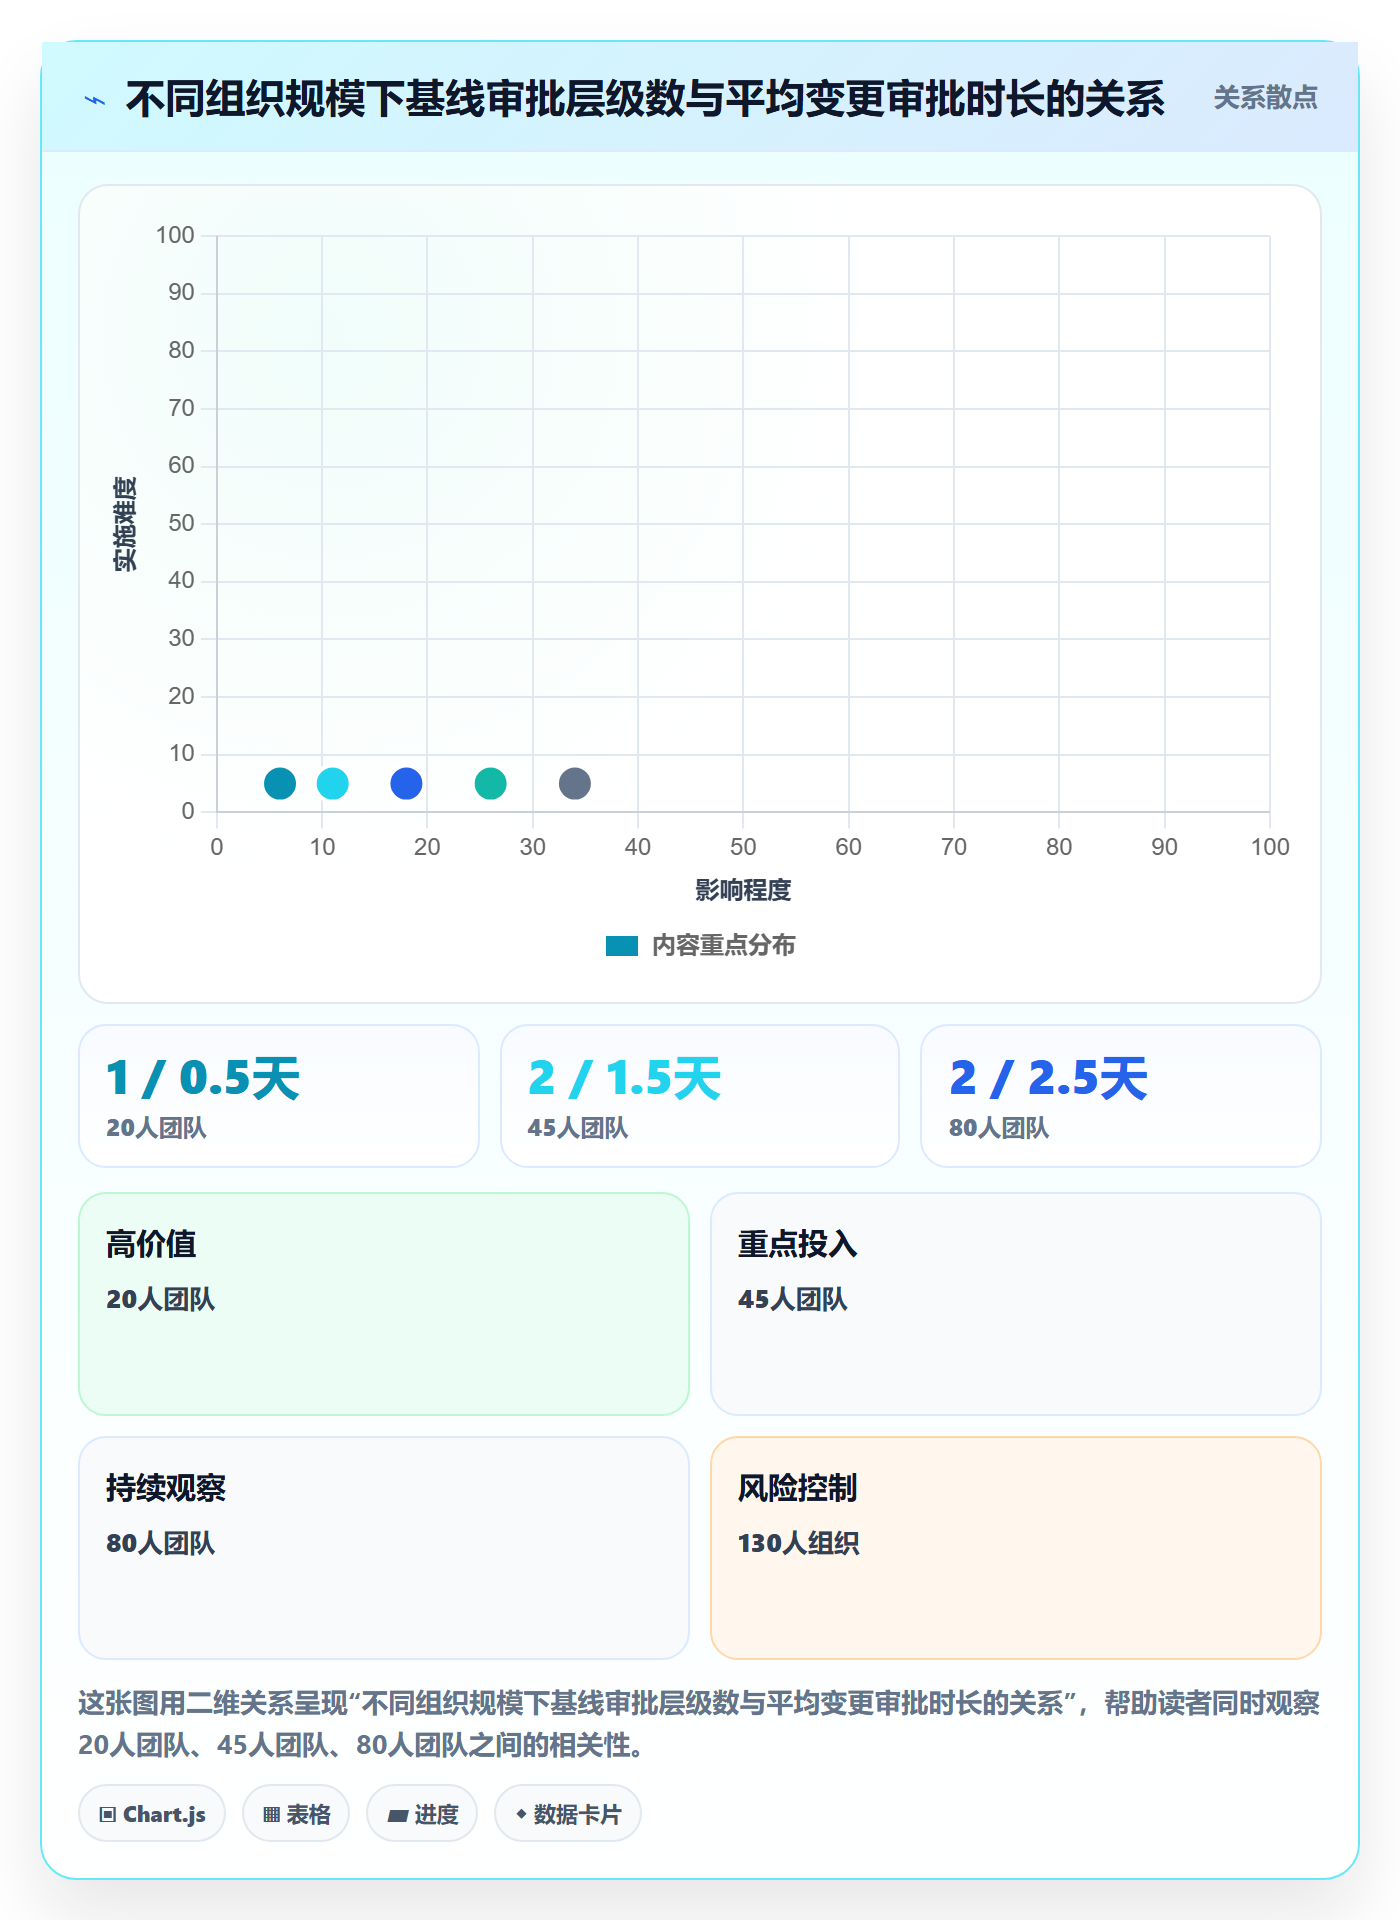Click the x-axis tick label "50"

743,847
